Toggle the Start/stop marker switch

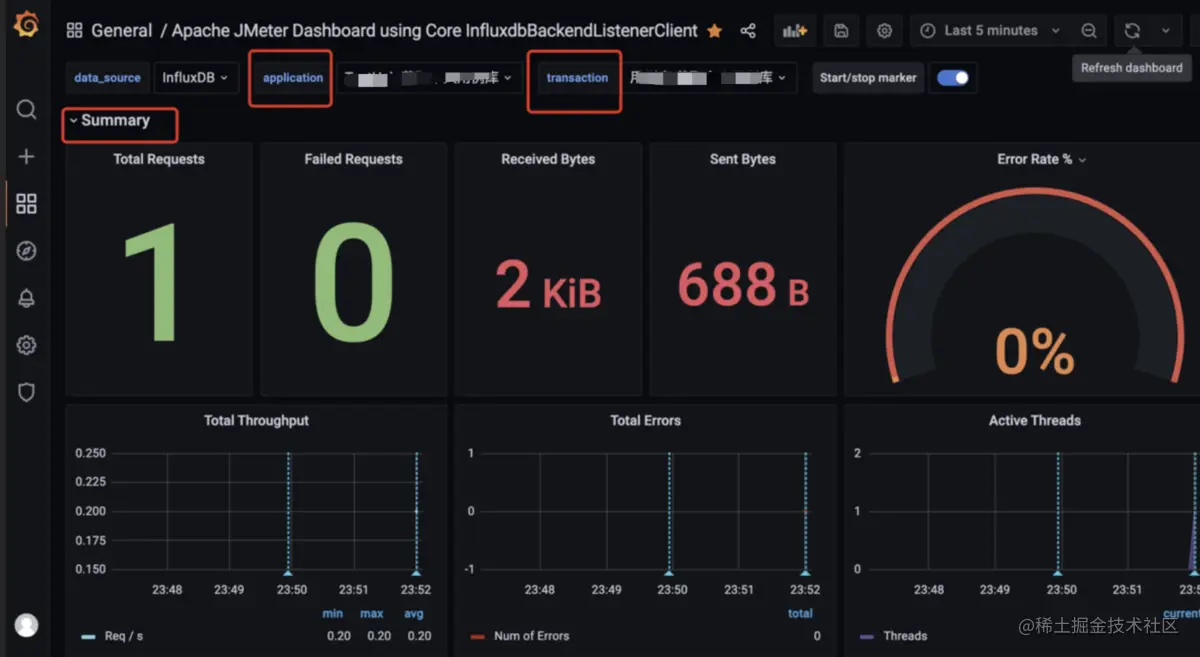pyautogui.click(x=953, y=78)
